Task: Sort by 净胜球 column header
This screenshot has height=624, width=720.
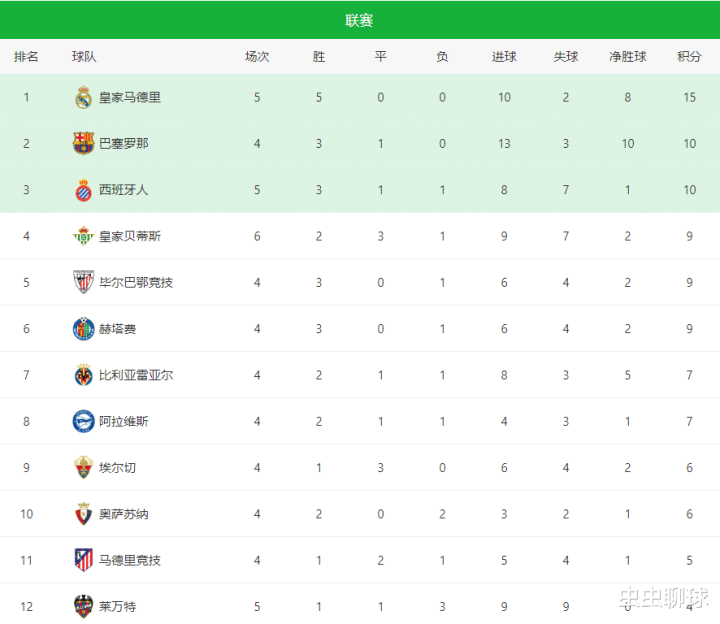Action: coord(628,57)
